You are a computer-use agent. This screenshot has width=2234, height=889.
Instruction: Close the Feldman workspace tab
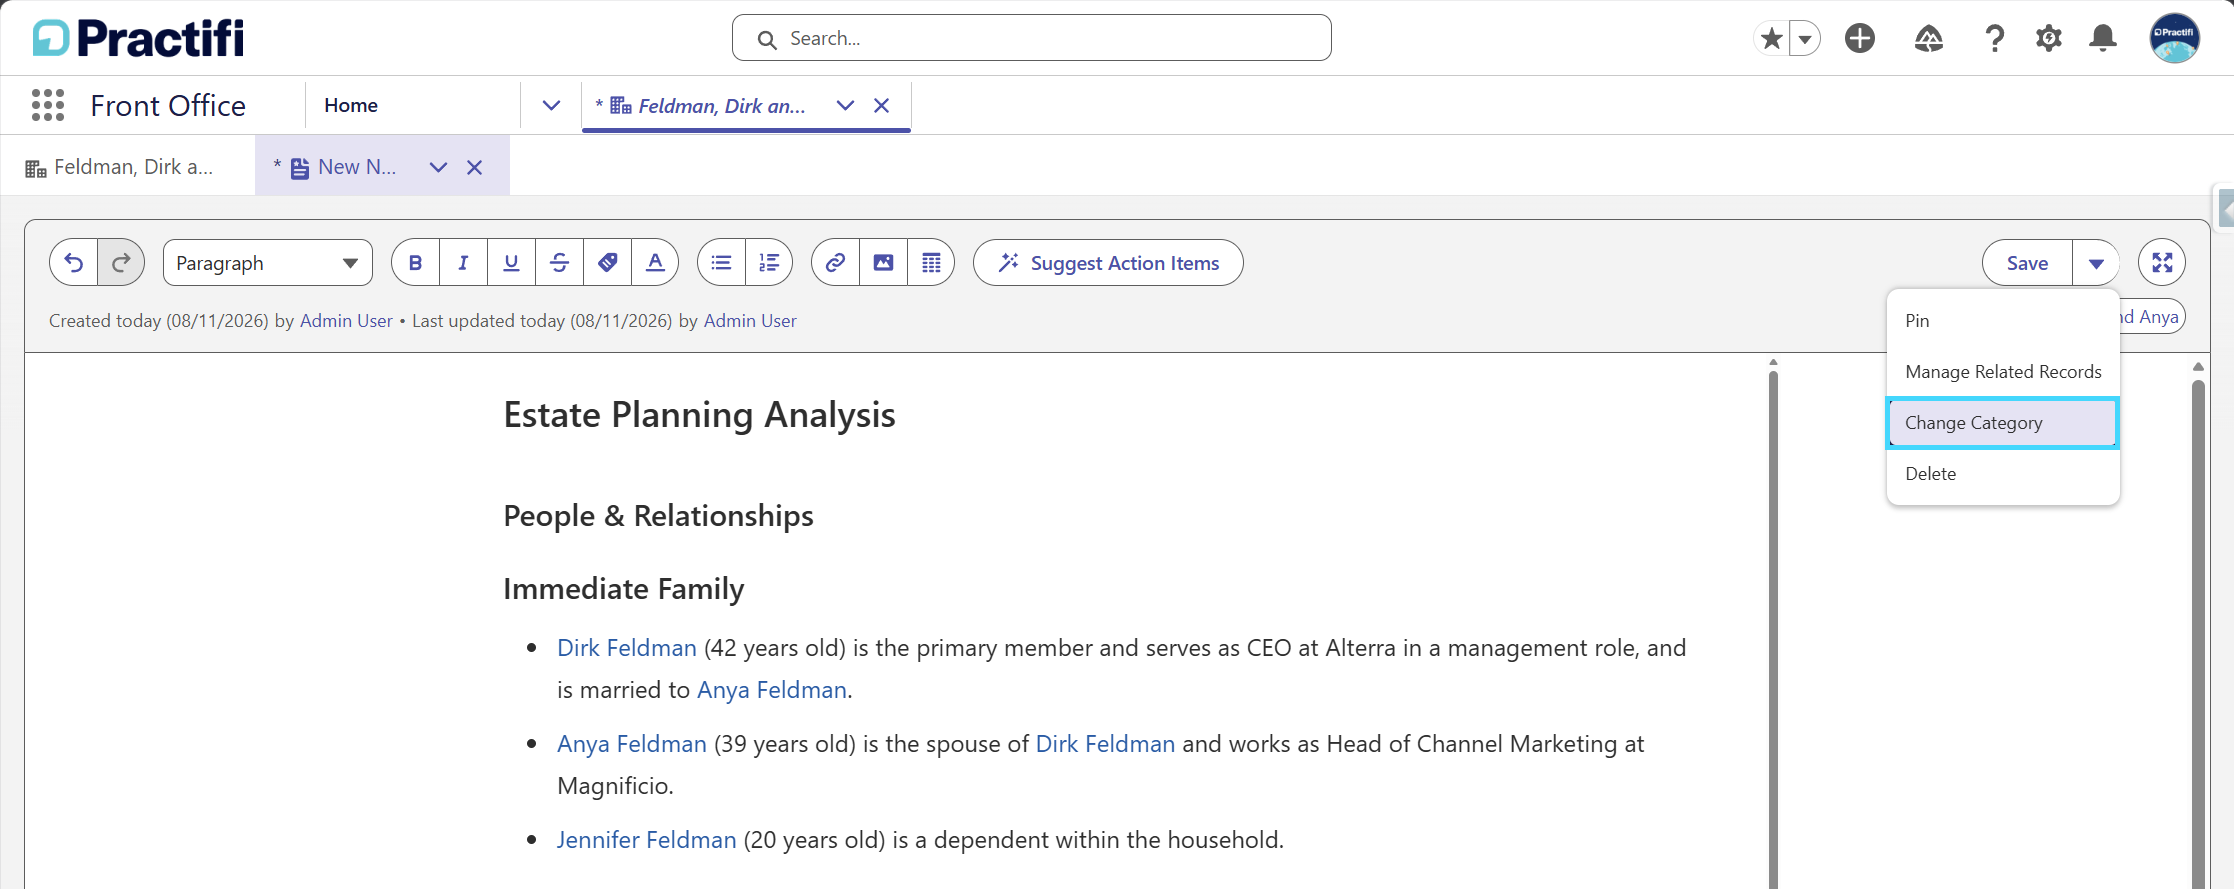(881, 105)
